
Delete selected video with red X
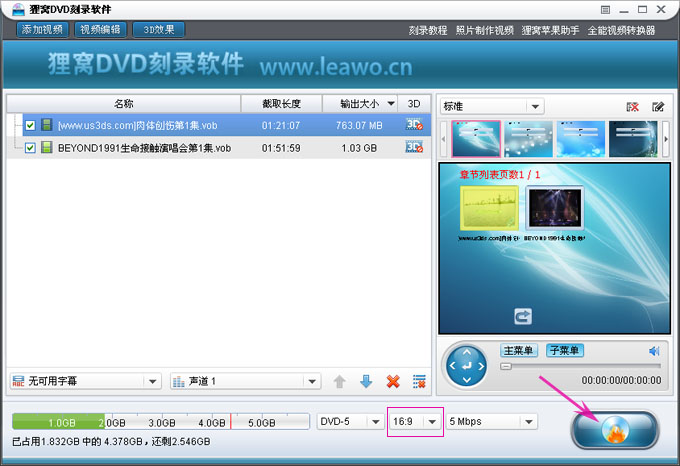[393, 381]
